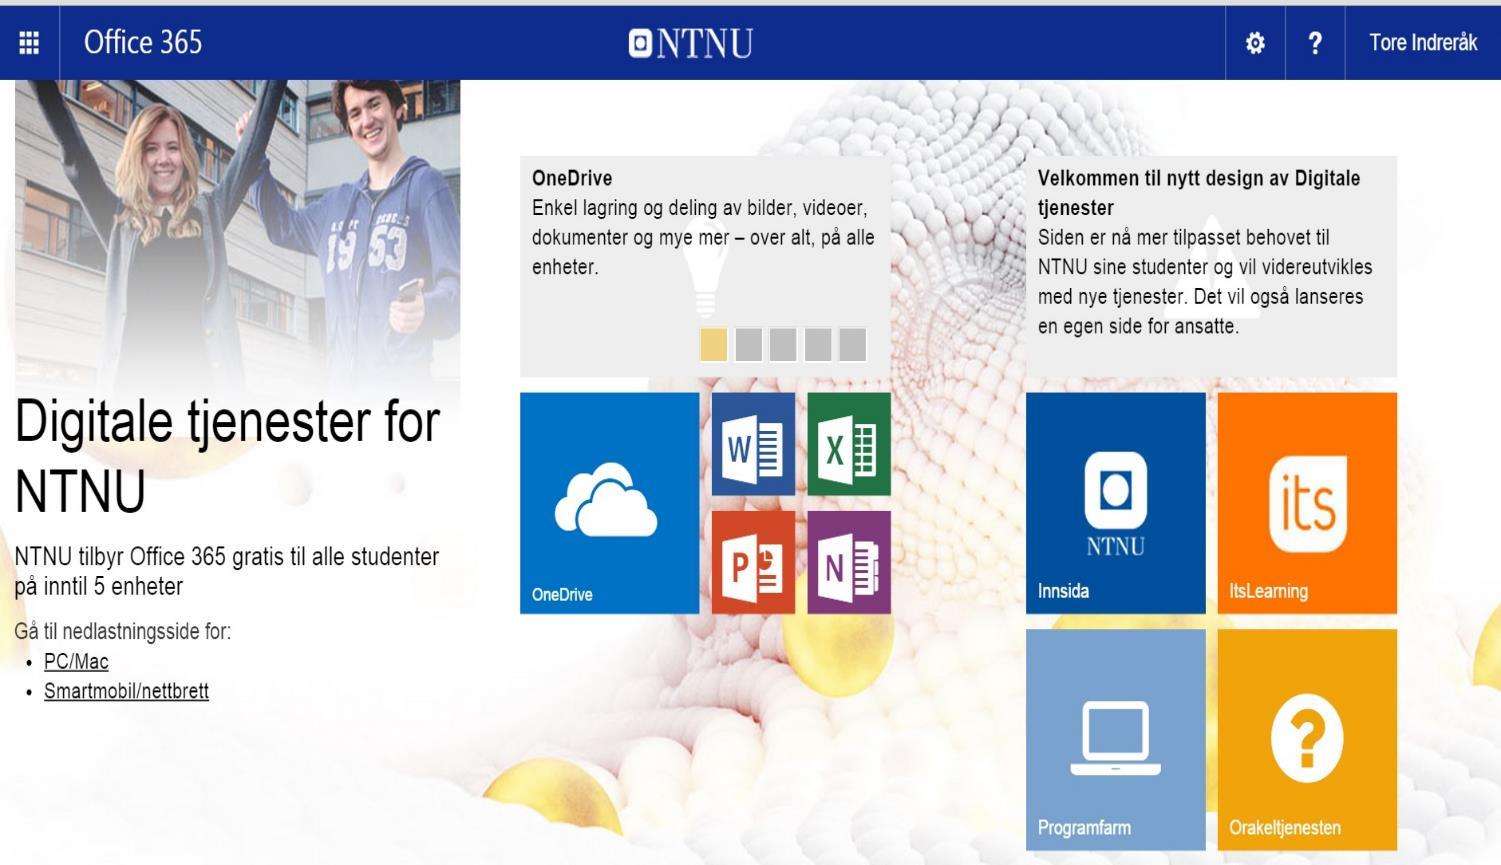This screenshot has height=865, width=1501.
Task: Select the second carousel slide indicator
Action: [x=749, y=345]
